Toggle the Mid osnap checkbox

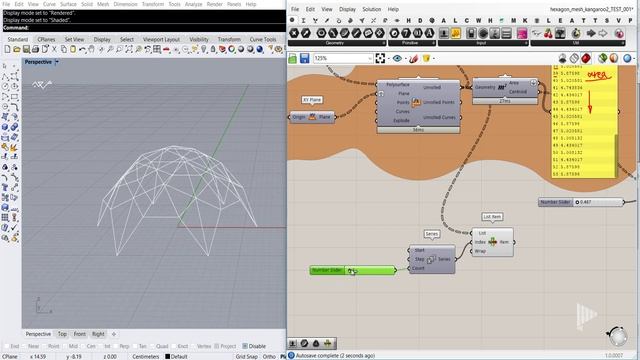(64, 346)
